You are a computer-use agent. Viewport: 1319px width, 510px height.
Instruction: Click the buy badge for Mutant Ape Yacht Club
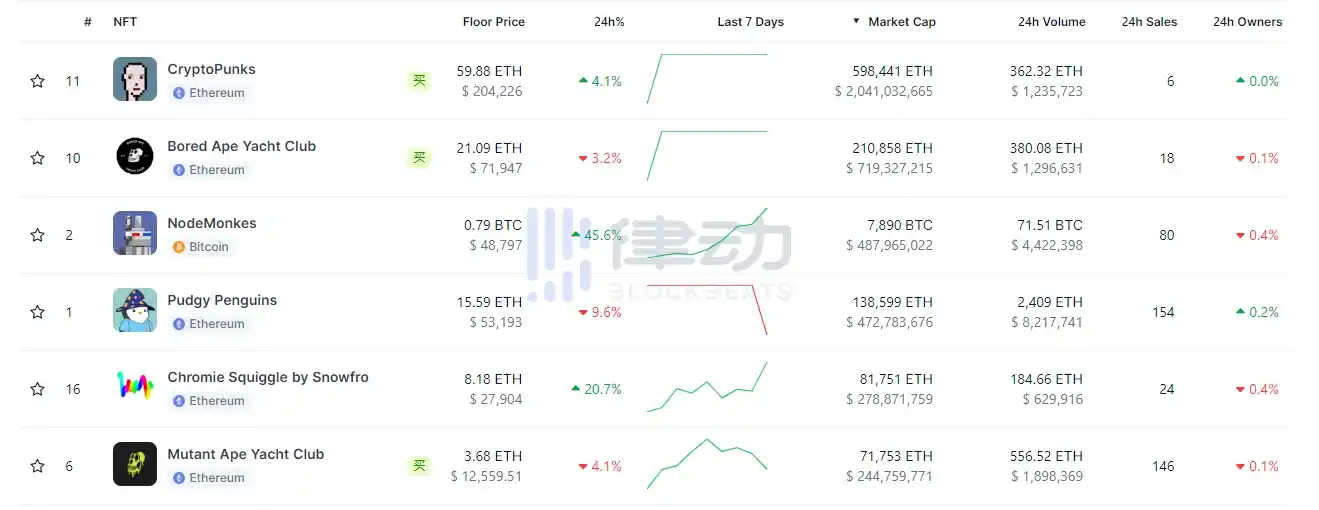(x=420, y=466)
